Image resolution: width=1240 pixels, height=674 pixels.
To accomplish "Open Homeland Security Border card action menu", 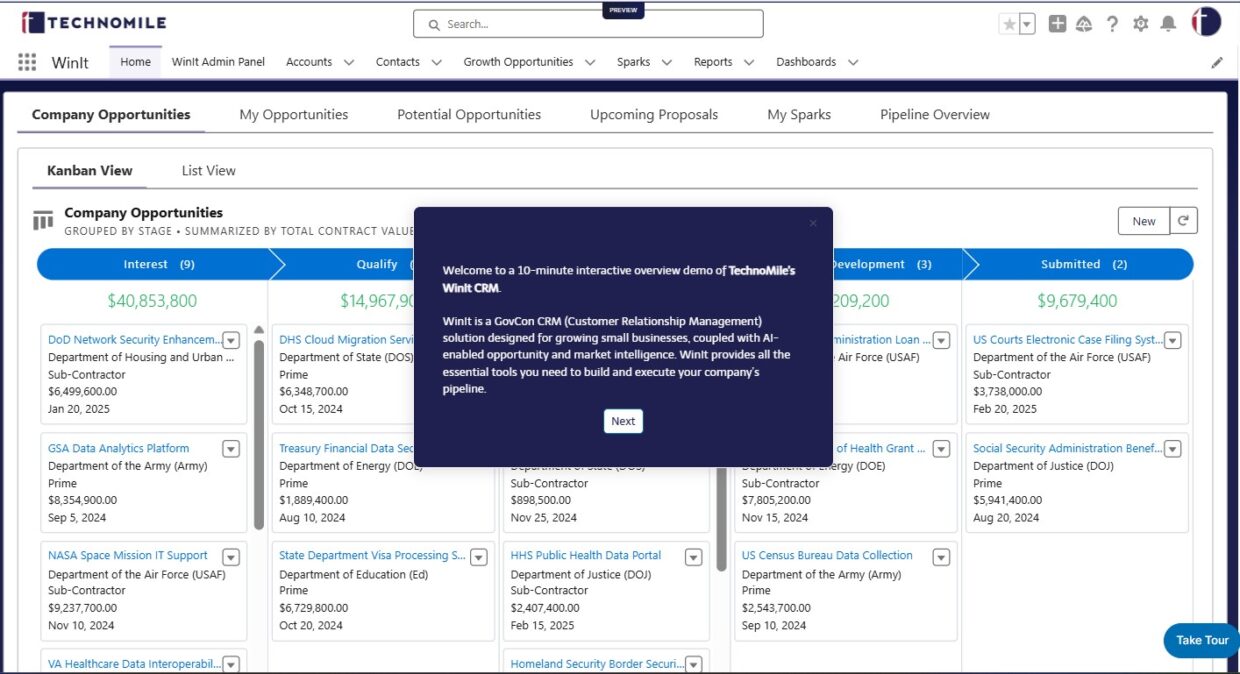I will pos(694,665).
